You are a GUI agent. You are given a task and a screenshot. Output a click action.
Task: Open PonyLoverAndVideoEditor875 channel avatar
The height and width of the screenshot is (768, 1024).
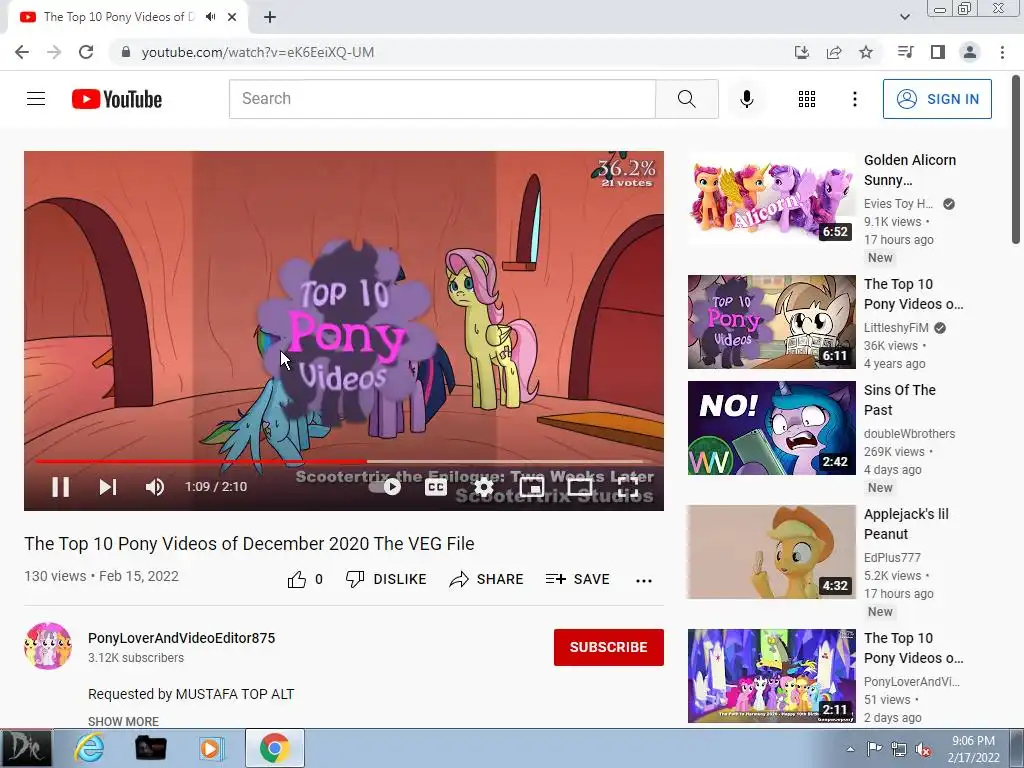click(48, 646)
